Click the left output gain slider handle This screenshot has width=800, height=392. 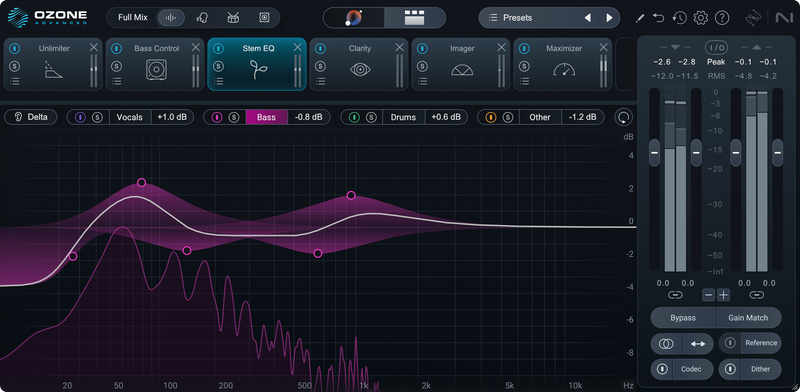point(736,153)
